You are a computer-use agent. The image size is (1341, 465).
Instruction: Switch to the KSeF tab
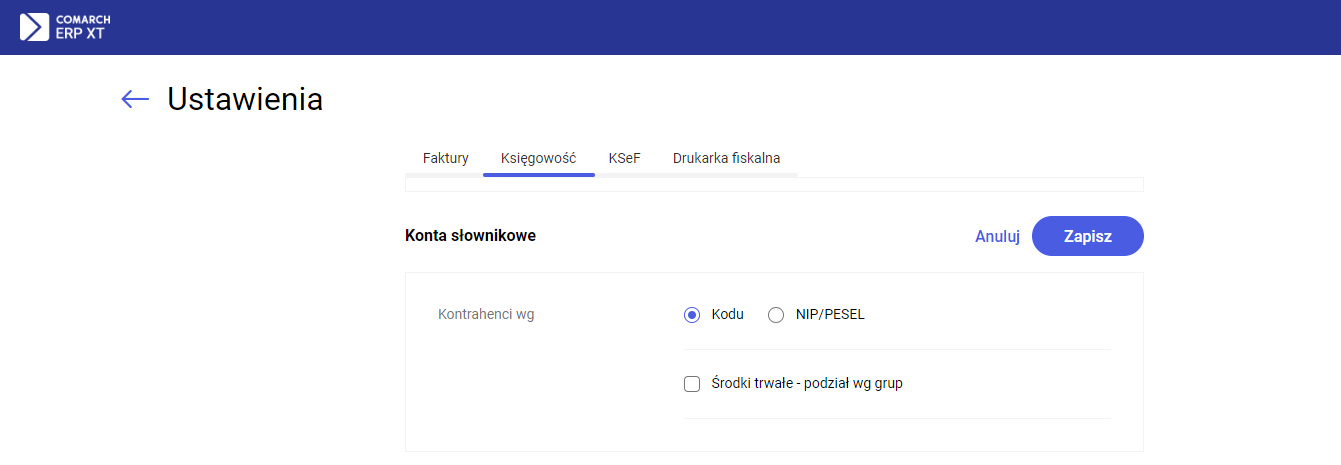624,158
